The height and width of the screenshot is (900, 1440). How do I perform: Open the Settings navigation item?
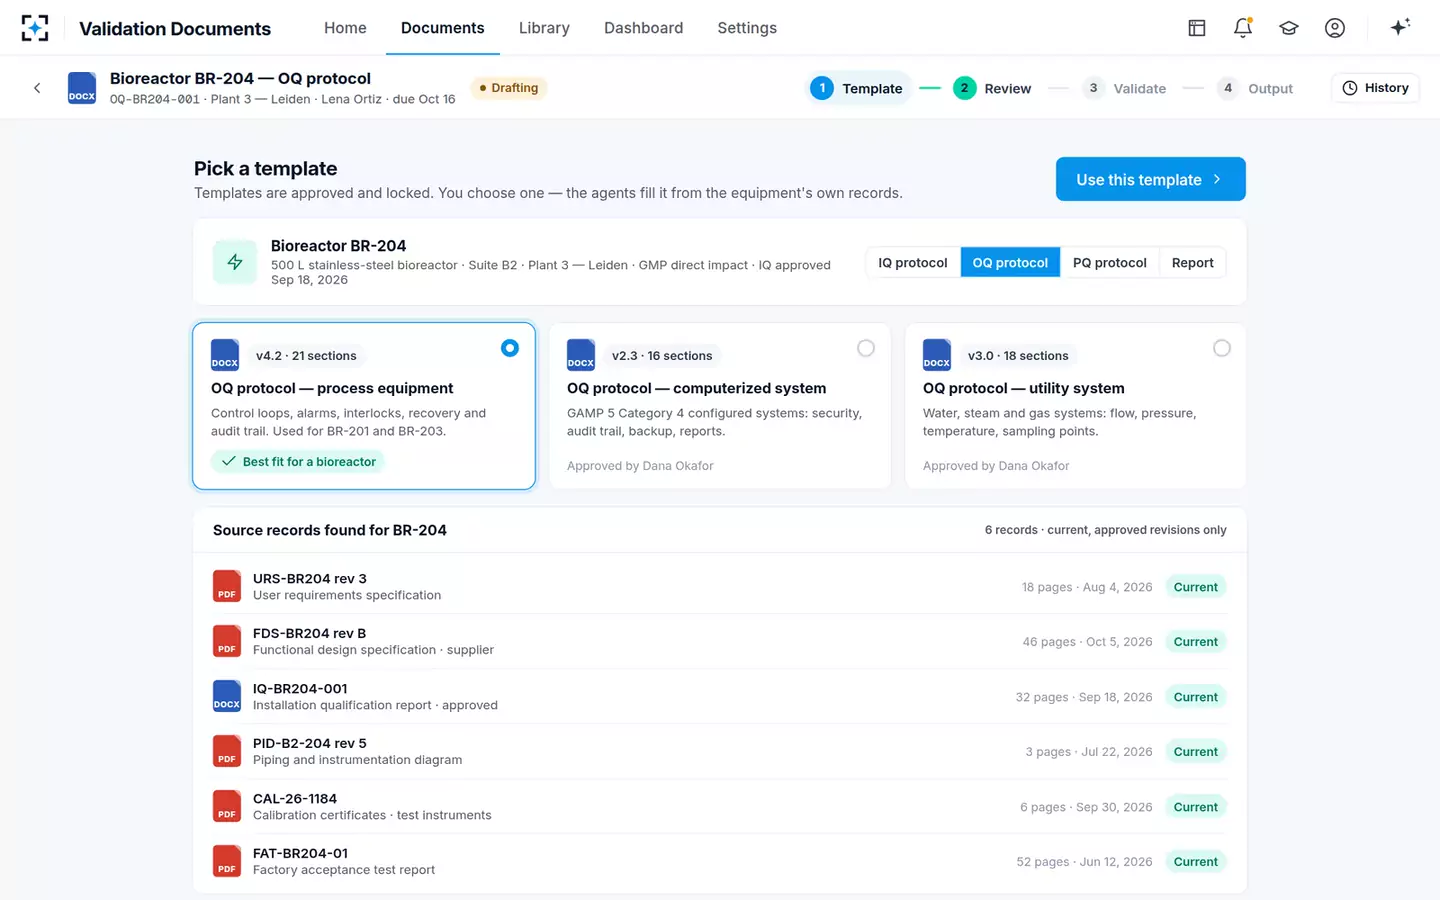(747, 28)
